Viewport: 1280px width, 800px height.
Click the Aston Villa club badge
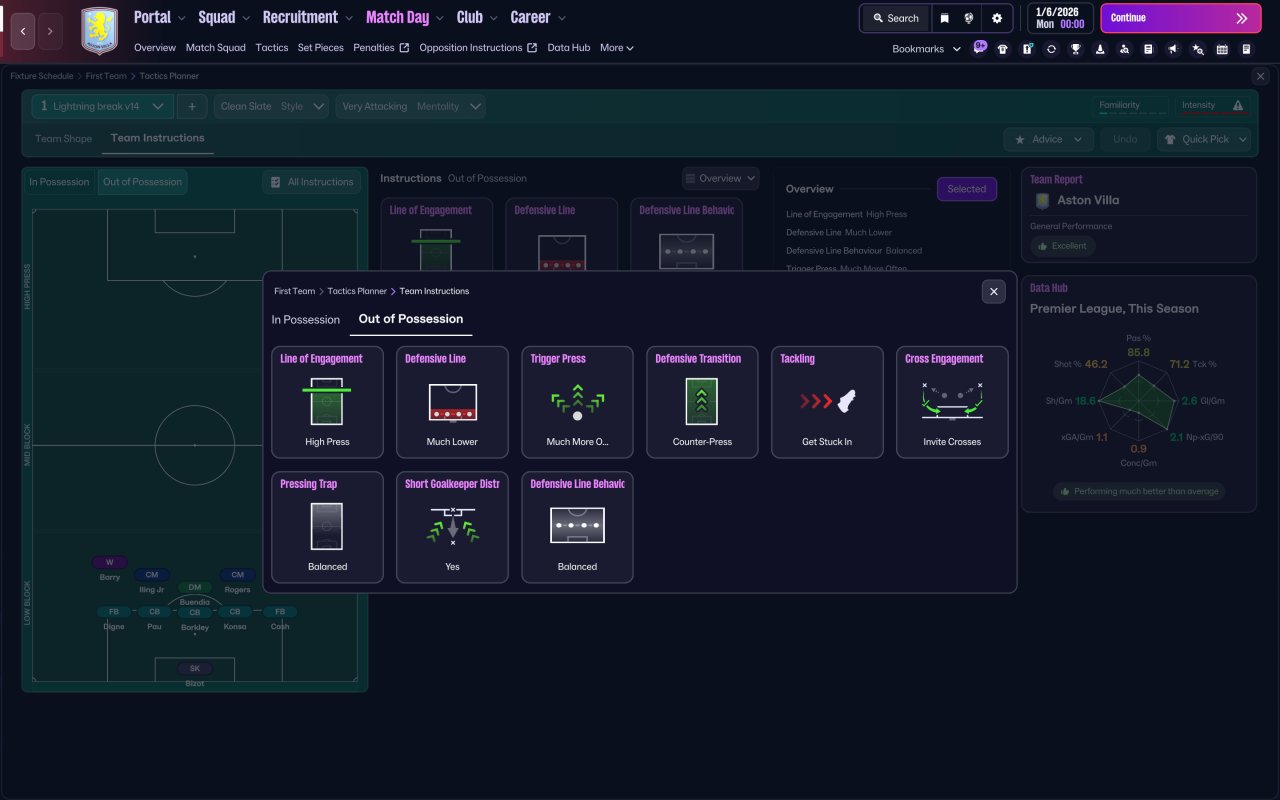pyautogui.click(x=99, y=31)
